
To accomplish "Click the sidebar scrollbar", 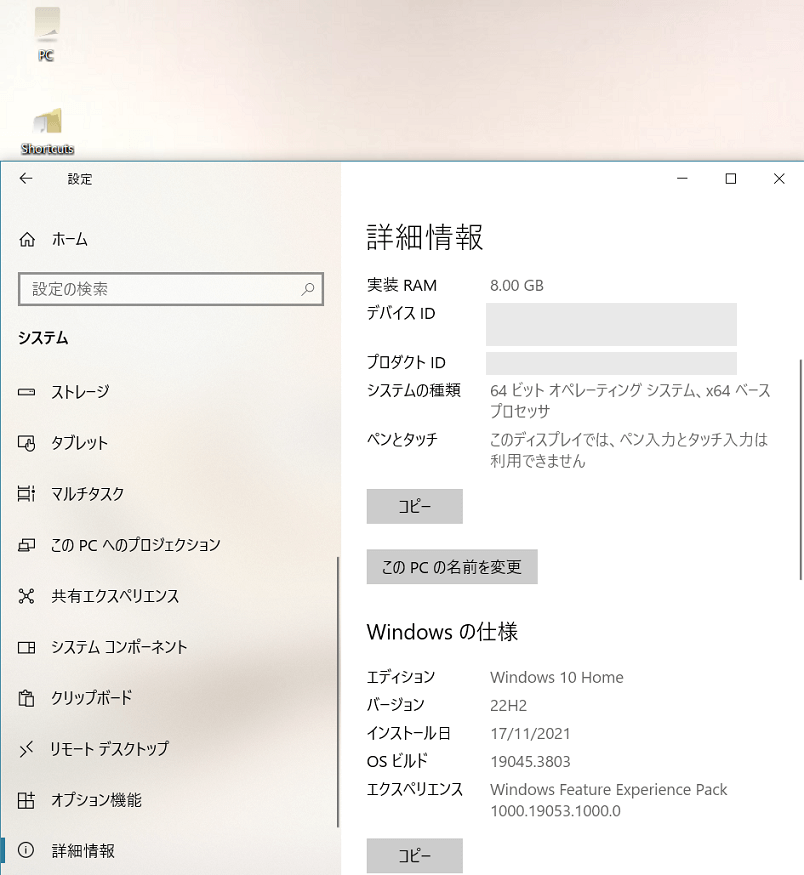I will click(338, 692).
